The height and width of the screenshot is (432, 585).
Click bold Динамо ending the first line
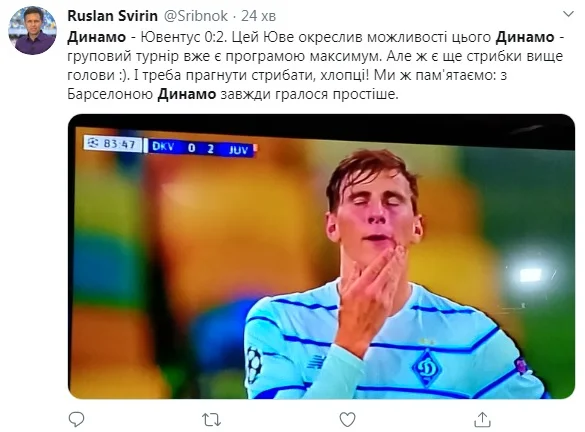[525, 37]
